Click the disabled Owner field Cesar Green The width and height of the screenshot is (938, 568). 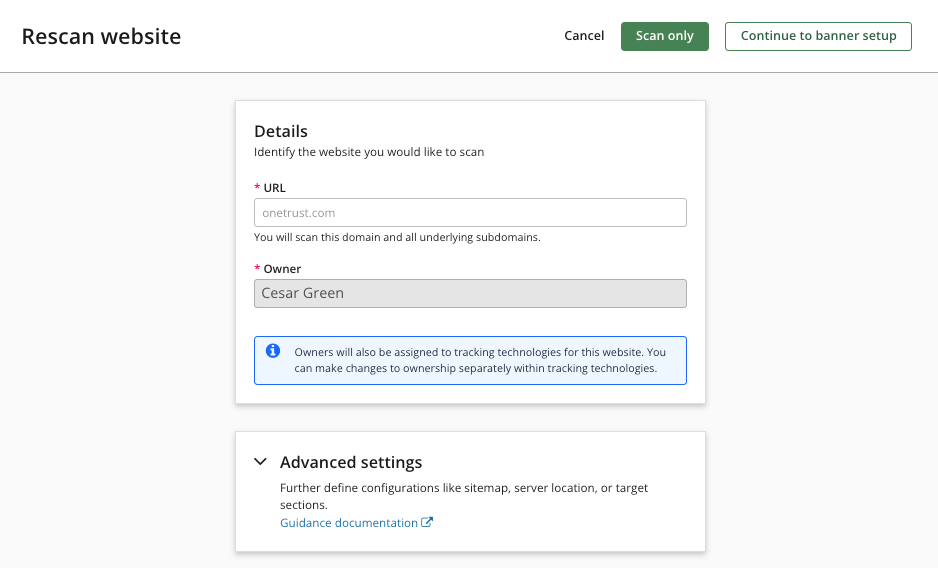pos(470,293)
